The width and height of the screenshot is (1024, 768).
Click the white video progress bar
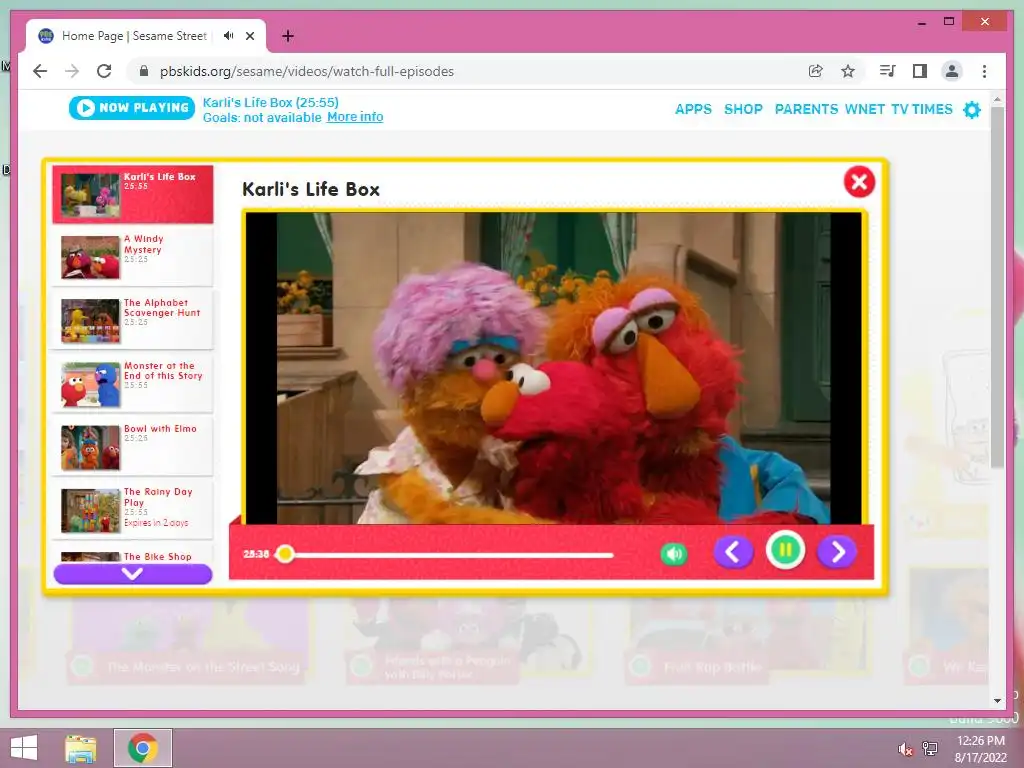pyautogui.click(x=447, y=555)
